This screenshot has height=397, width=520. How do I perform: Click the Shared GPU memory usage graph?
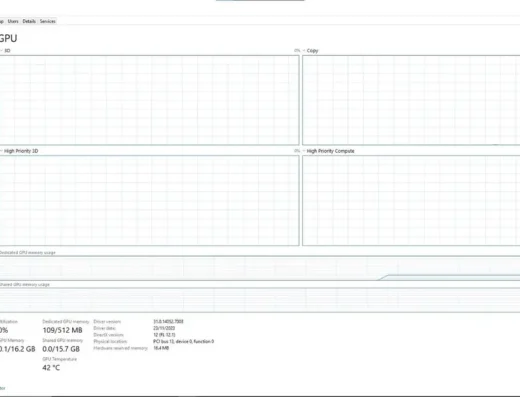click(x=260, y=300)
